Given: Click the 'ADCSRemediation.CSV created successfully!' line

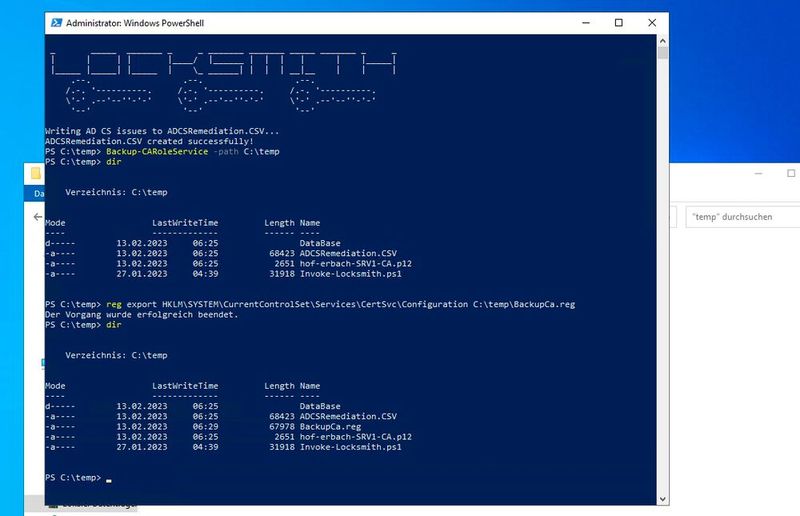Looking at the screenshot, I should point(149,141).
